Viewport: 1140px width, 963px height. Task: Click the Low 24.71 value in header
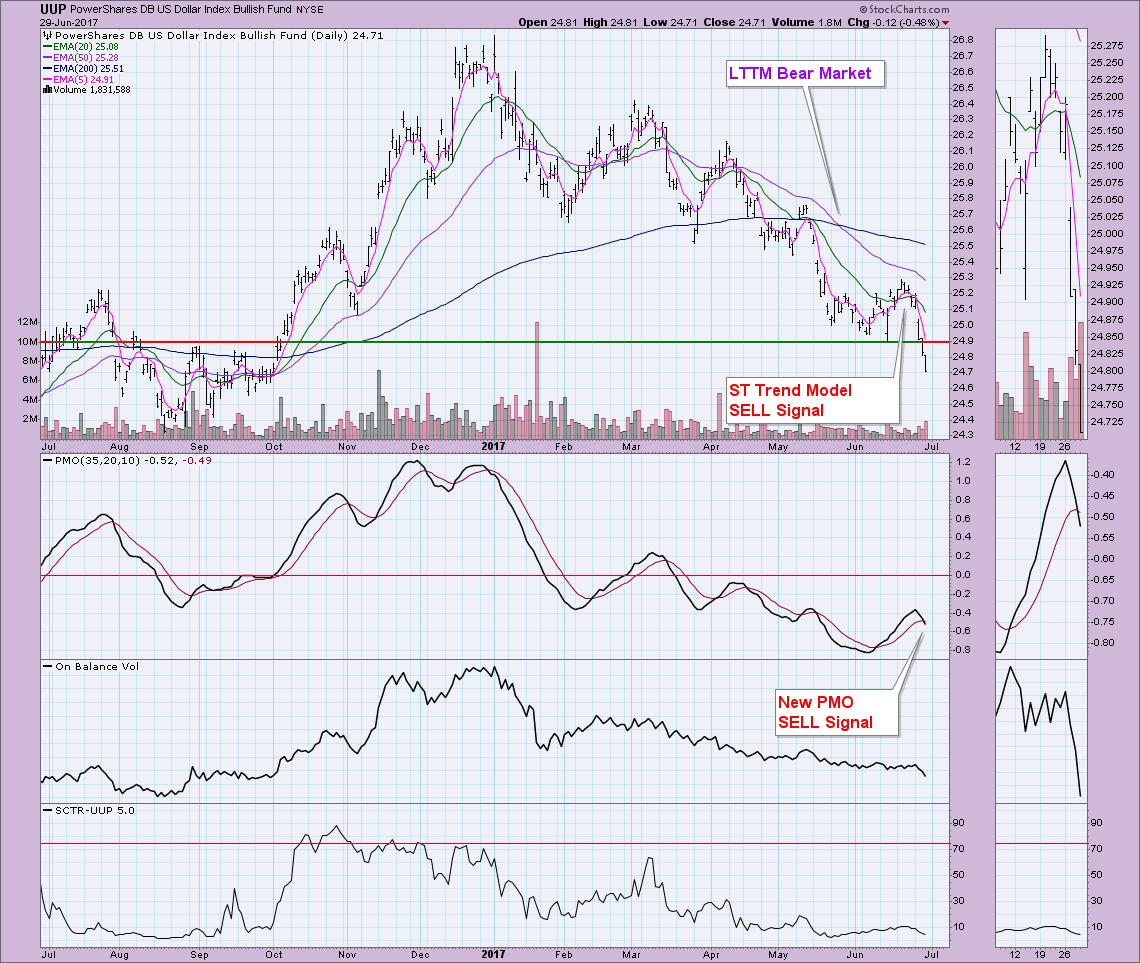(670, 23)
